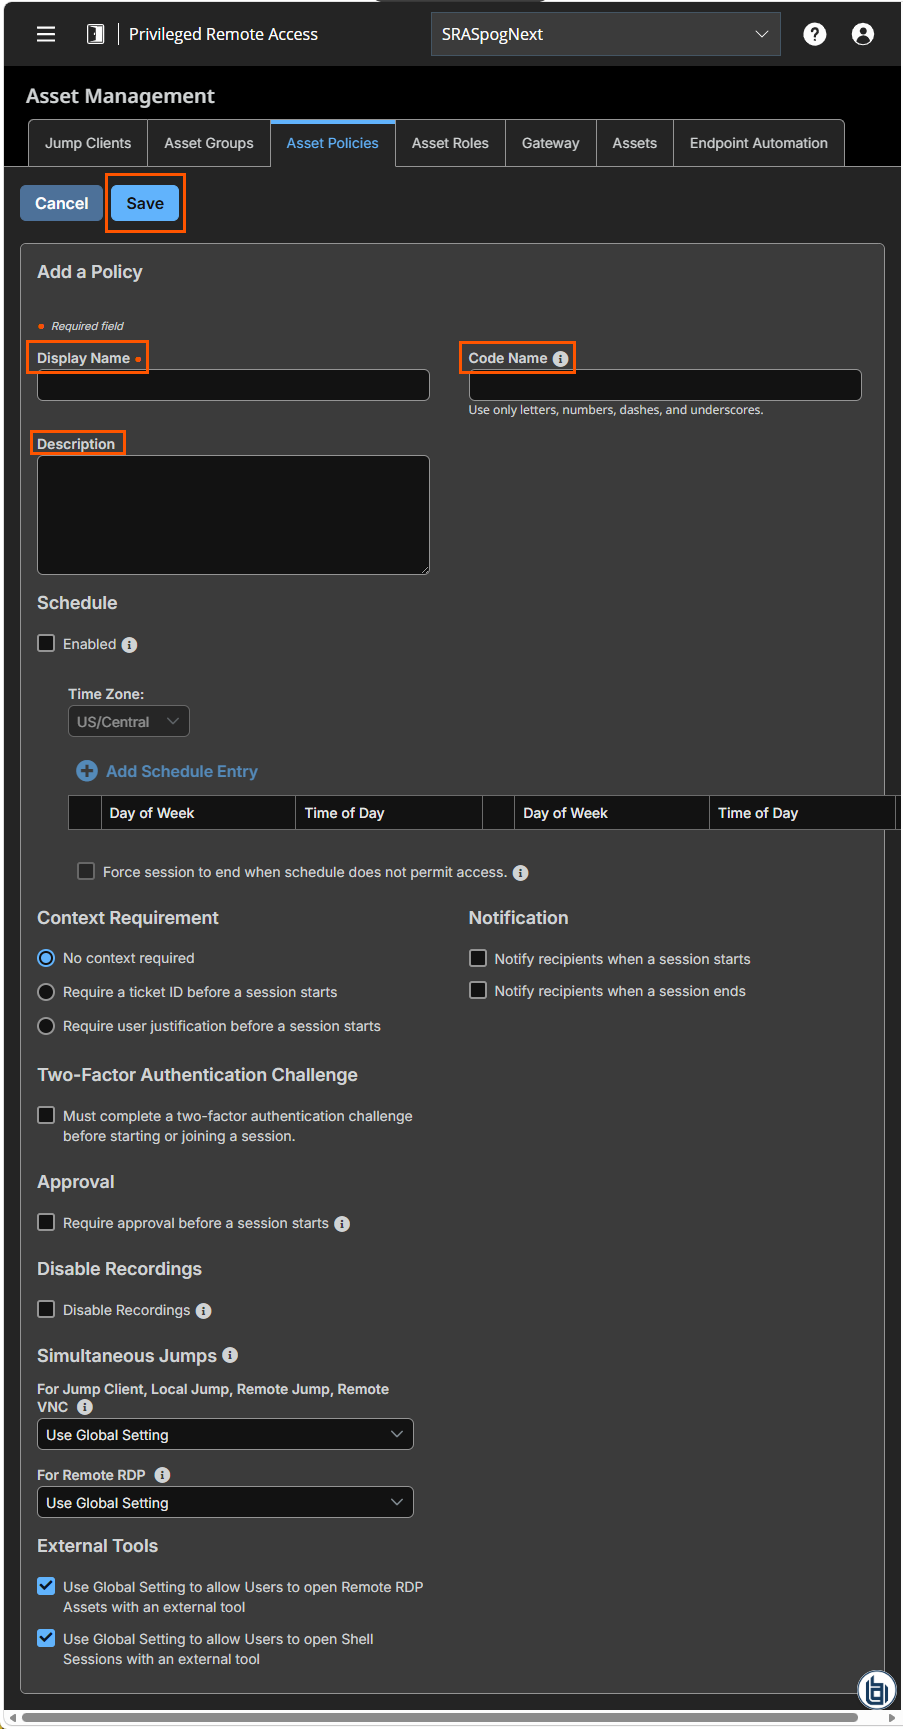Check Notify recipients when a session starts

click(478, 958)
